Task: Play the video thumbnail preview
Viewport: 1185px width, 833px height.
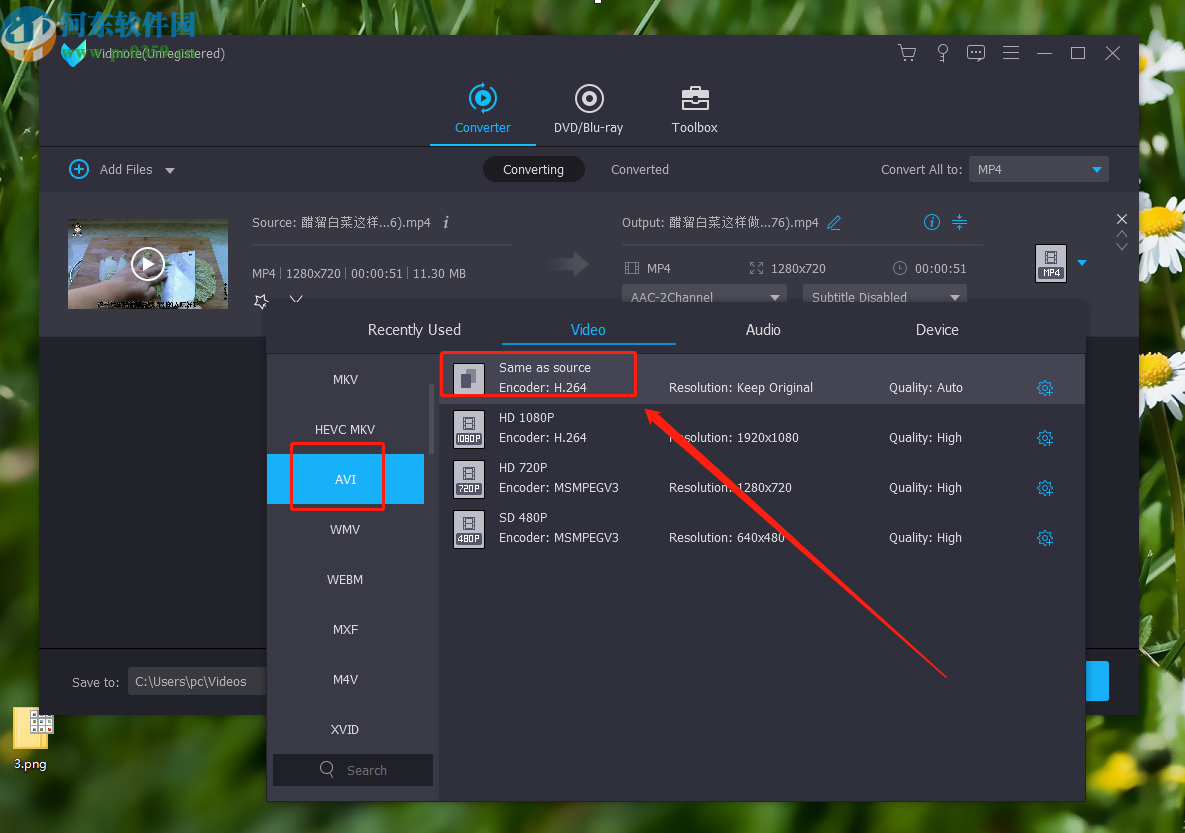Action: point(147,264)
